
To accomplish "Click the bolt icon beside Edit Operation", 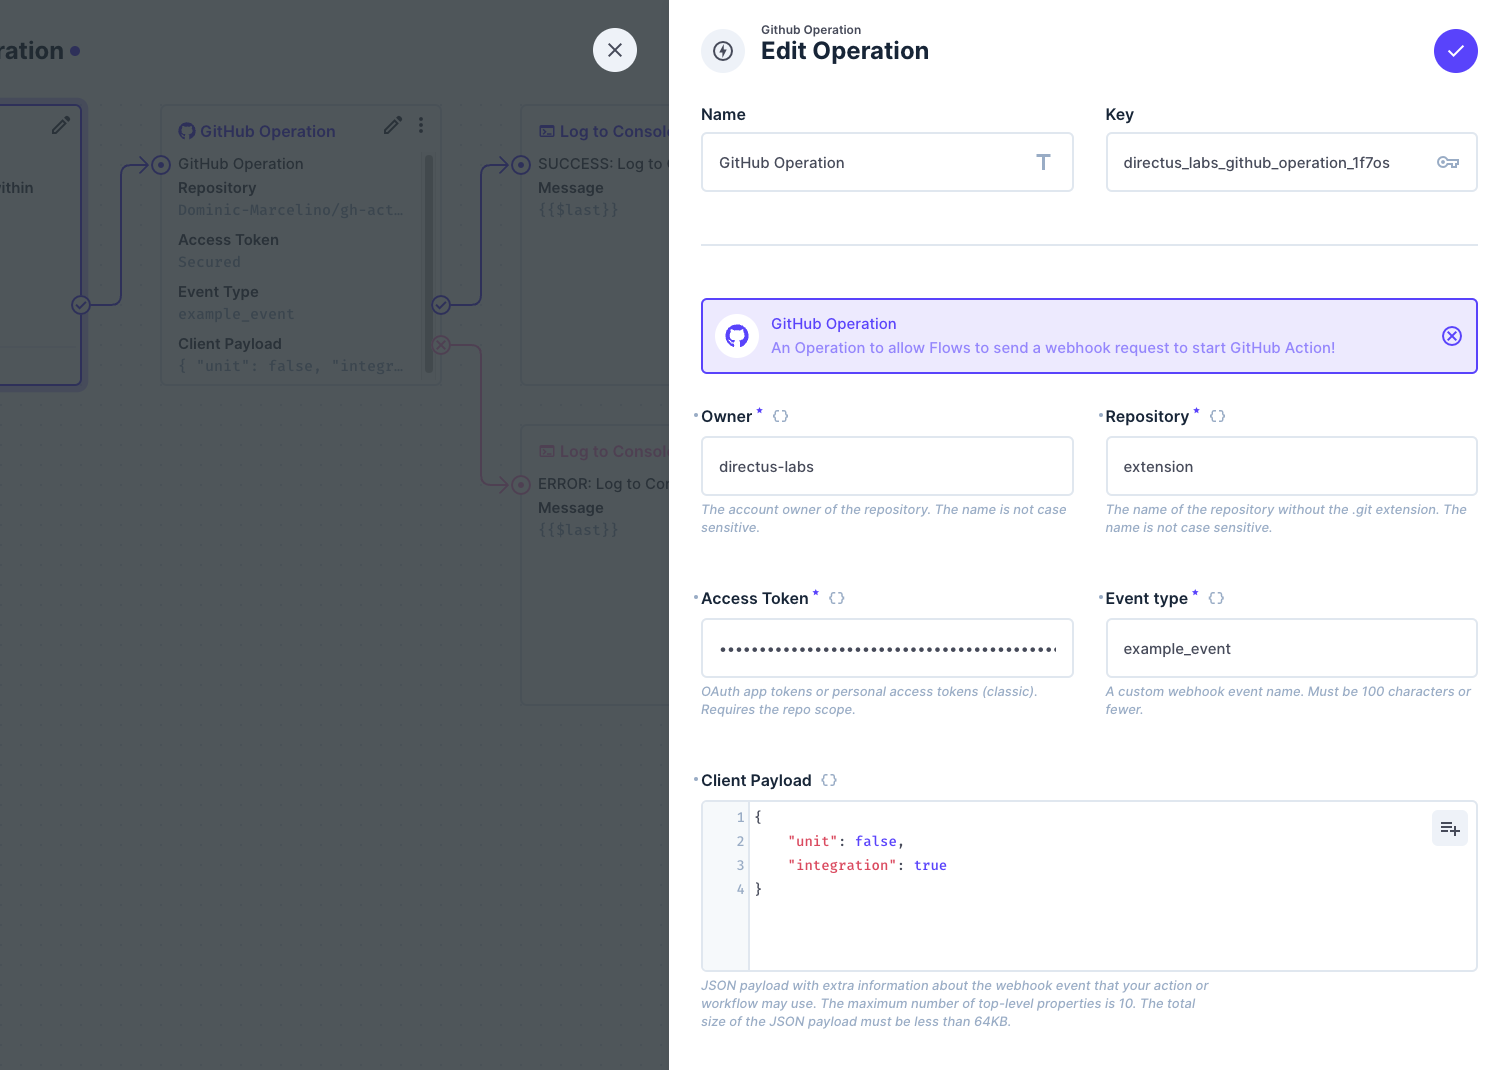I will pos(723,51).
